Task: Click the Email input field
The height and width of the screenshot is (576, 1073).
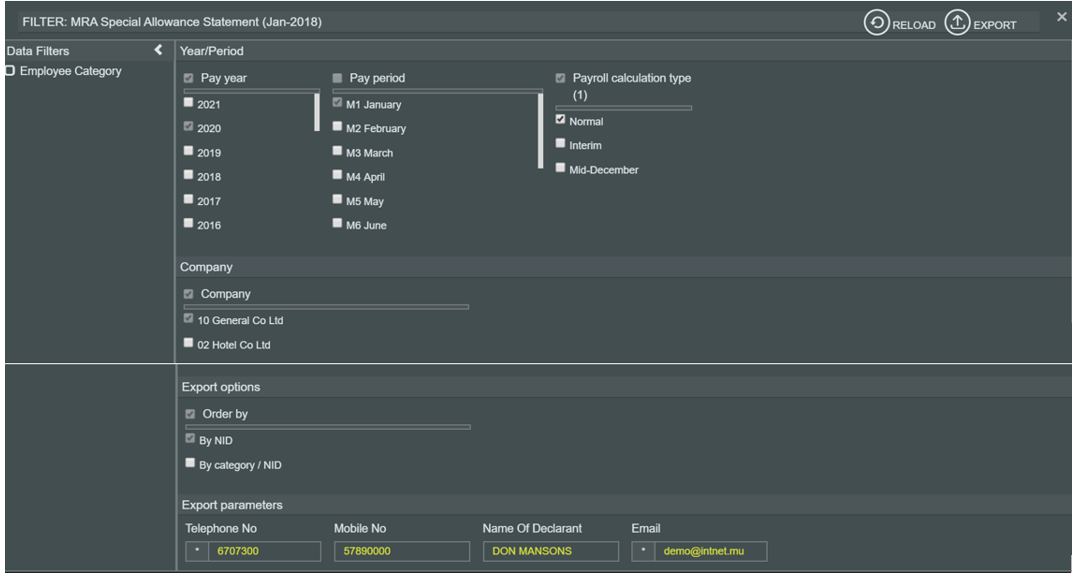Action: coord(711,551)
